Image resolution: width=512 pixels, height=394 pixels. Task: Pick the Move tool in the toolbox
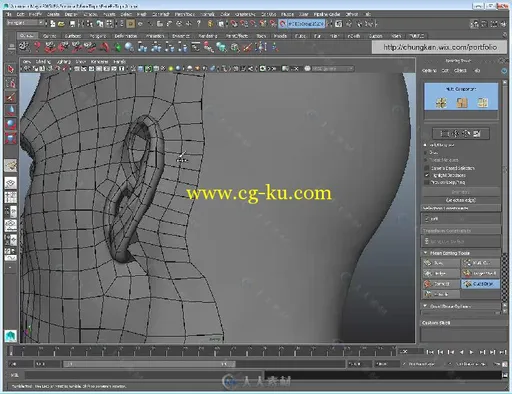click(x=10, y=110)
